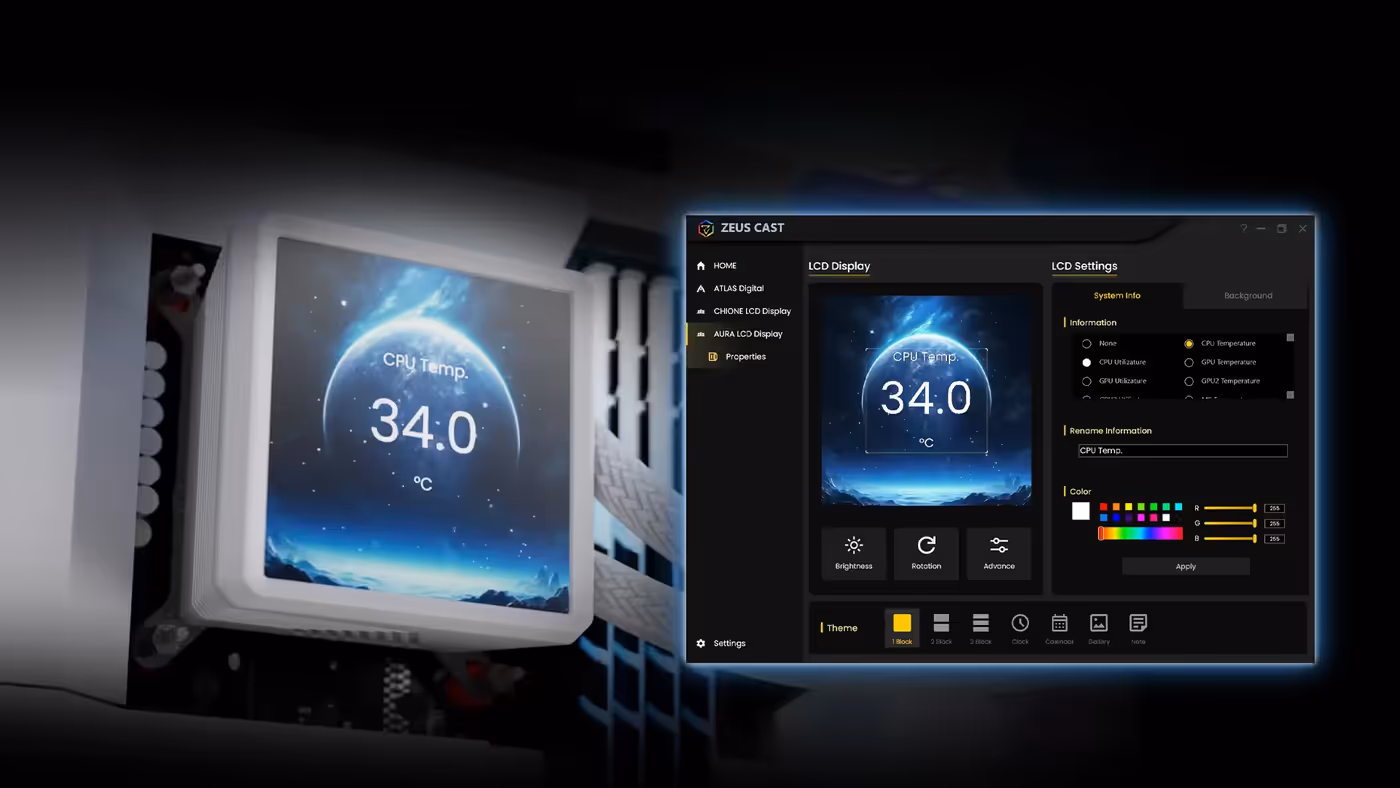Screen dimensions: 1400x788
Task: Choose the 2 Block theme
Action: tap(941, 628)
